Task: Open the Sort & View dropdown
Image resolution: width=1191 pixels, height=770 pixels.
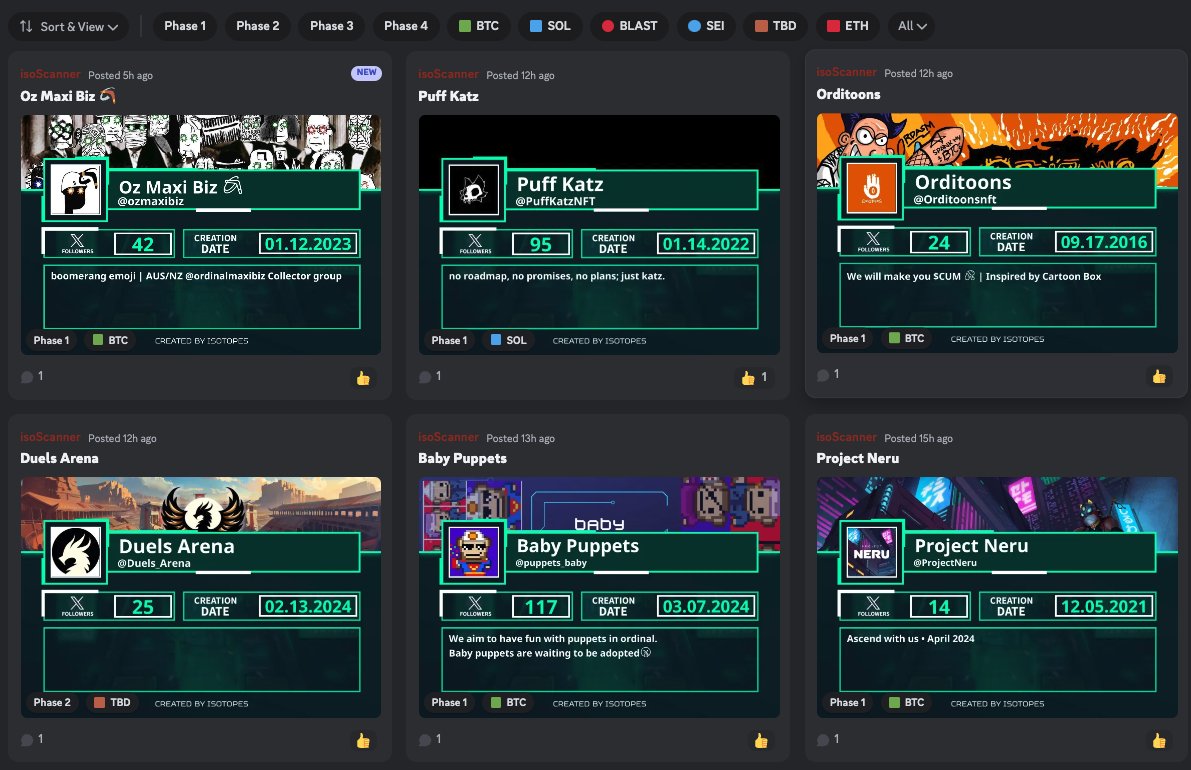Action: click(68, 26)
